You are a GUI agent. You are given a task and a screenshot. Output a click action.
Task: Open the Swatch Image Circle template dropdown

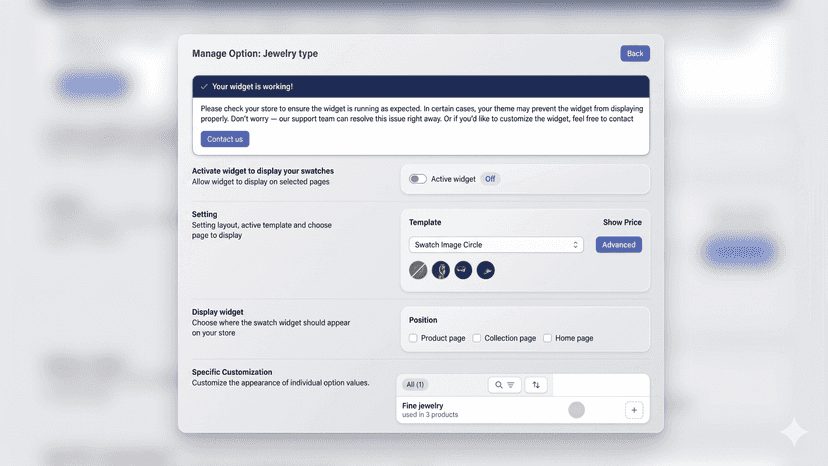click(x=496, y=245)
